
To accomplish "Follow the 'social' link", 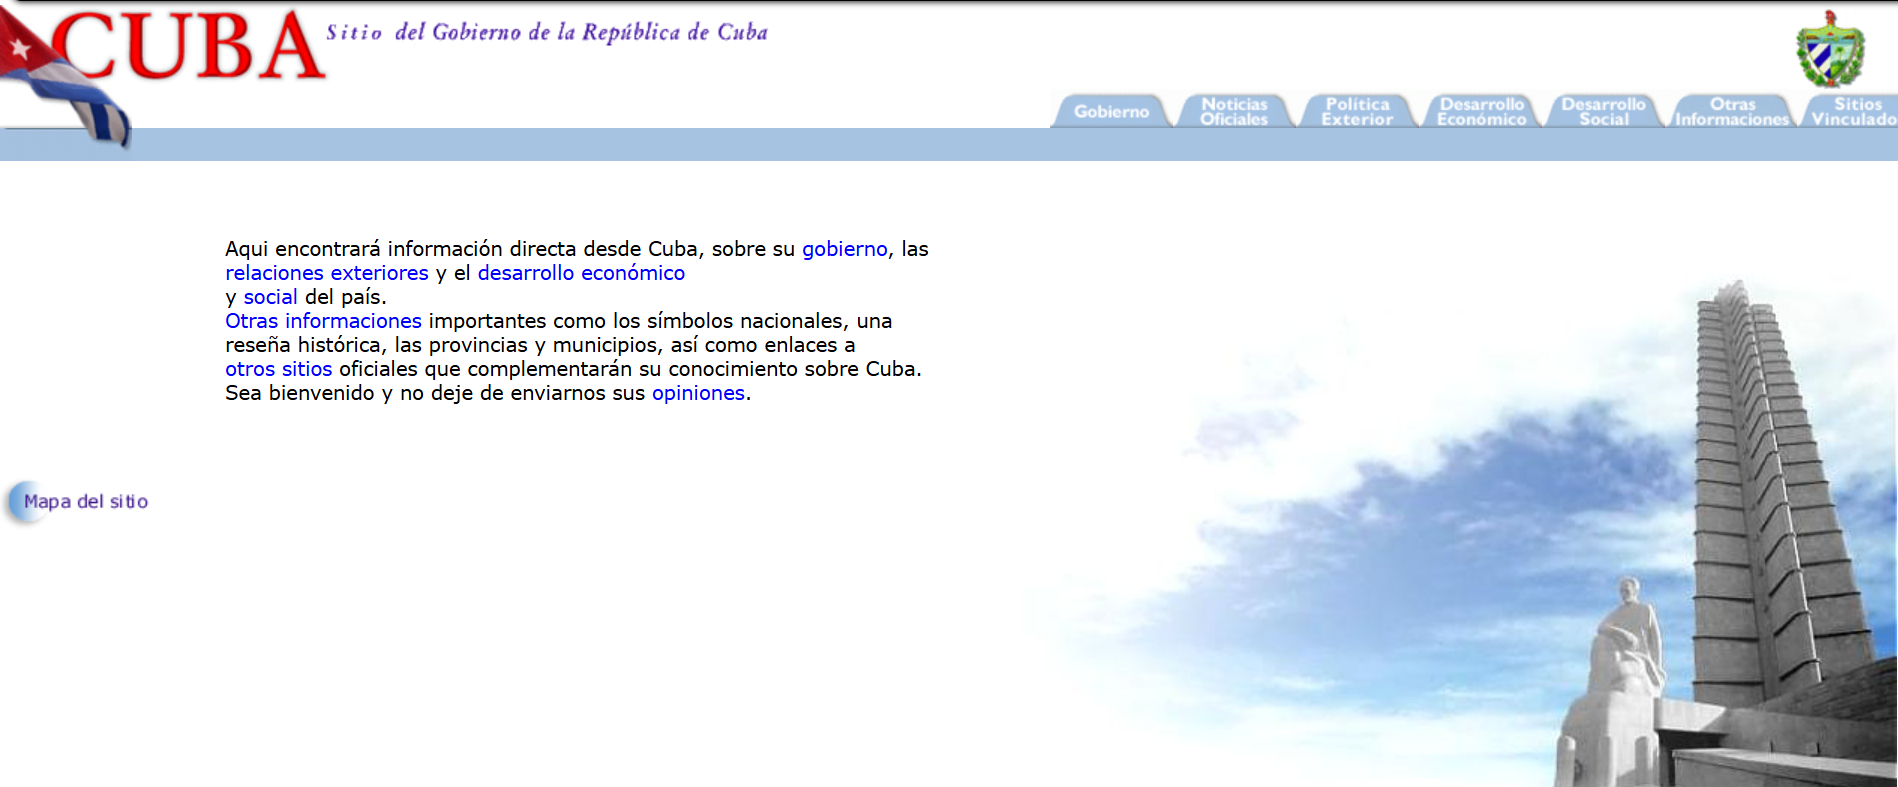I will point(271,297).
